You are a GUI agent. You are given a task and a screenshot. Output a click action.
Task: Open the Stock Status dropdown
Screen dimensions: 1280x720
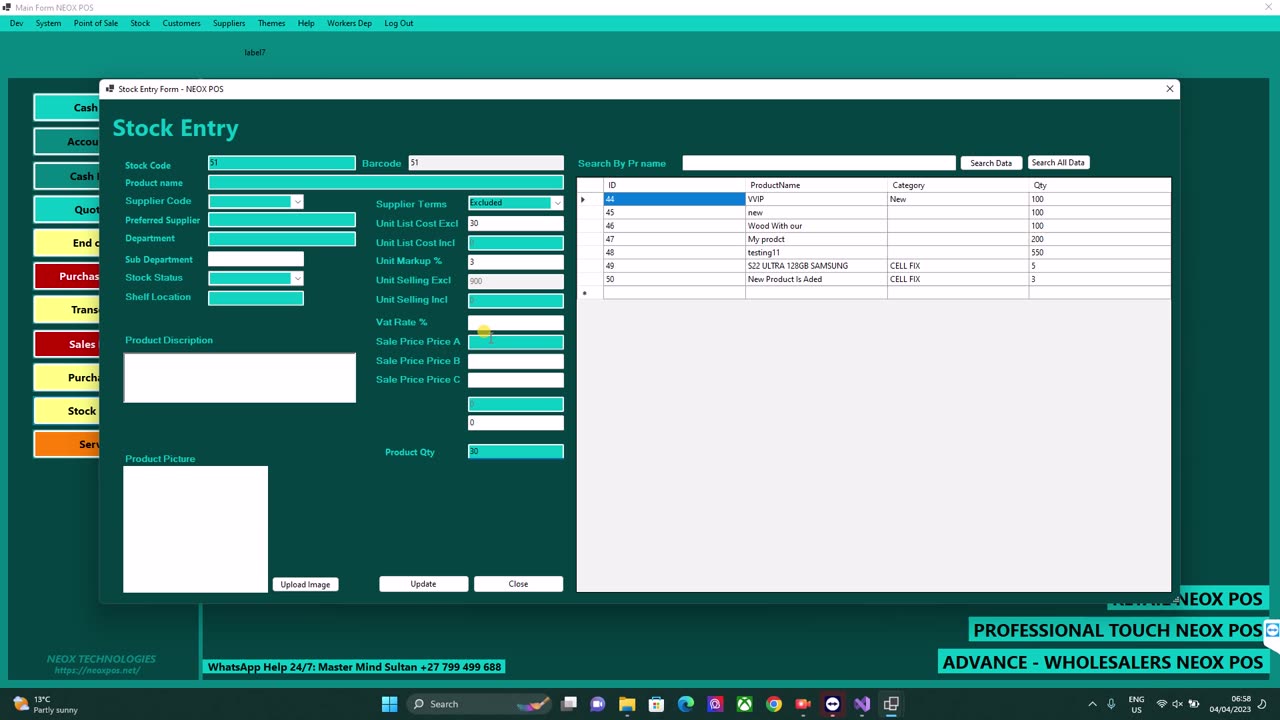click(x=297, y=278)
